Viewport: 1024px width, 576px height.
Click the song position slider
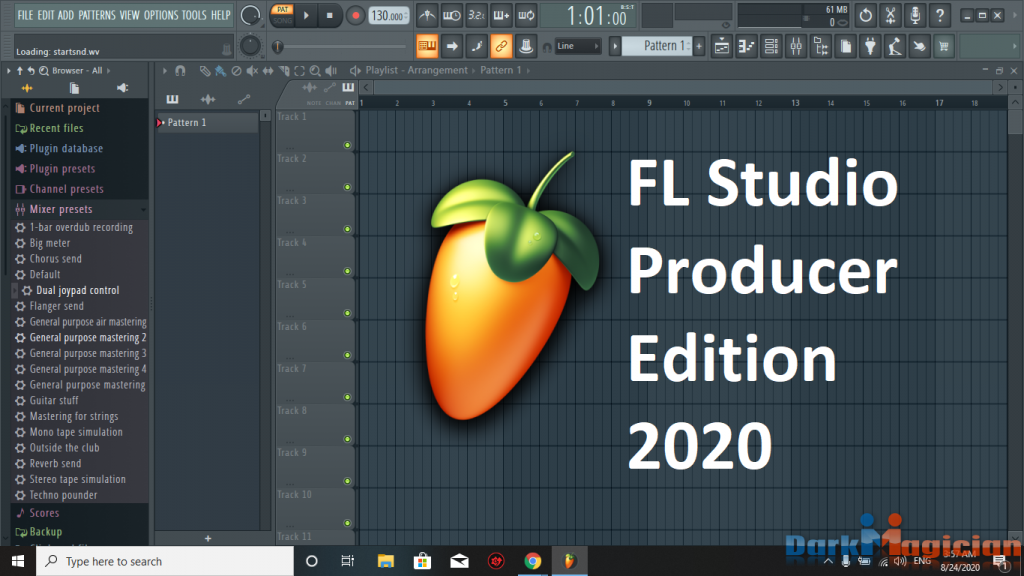pos(340,46)
